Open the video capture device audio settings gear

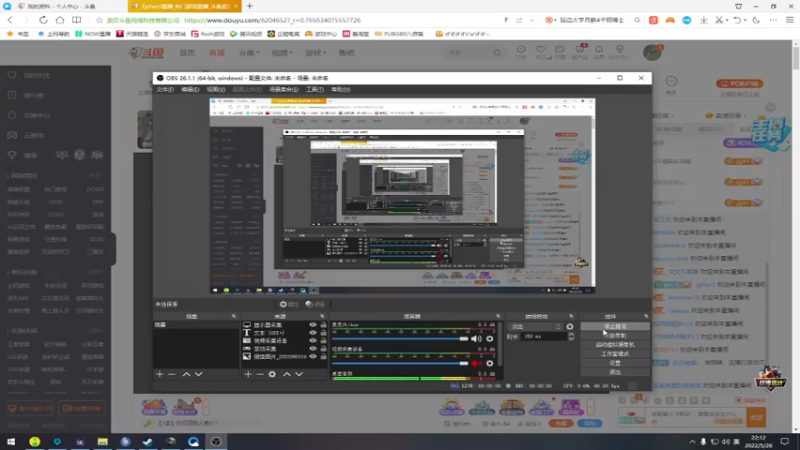coord(490,363)
